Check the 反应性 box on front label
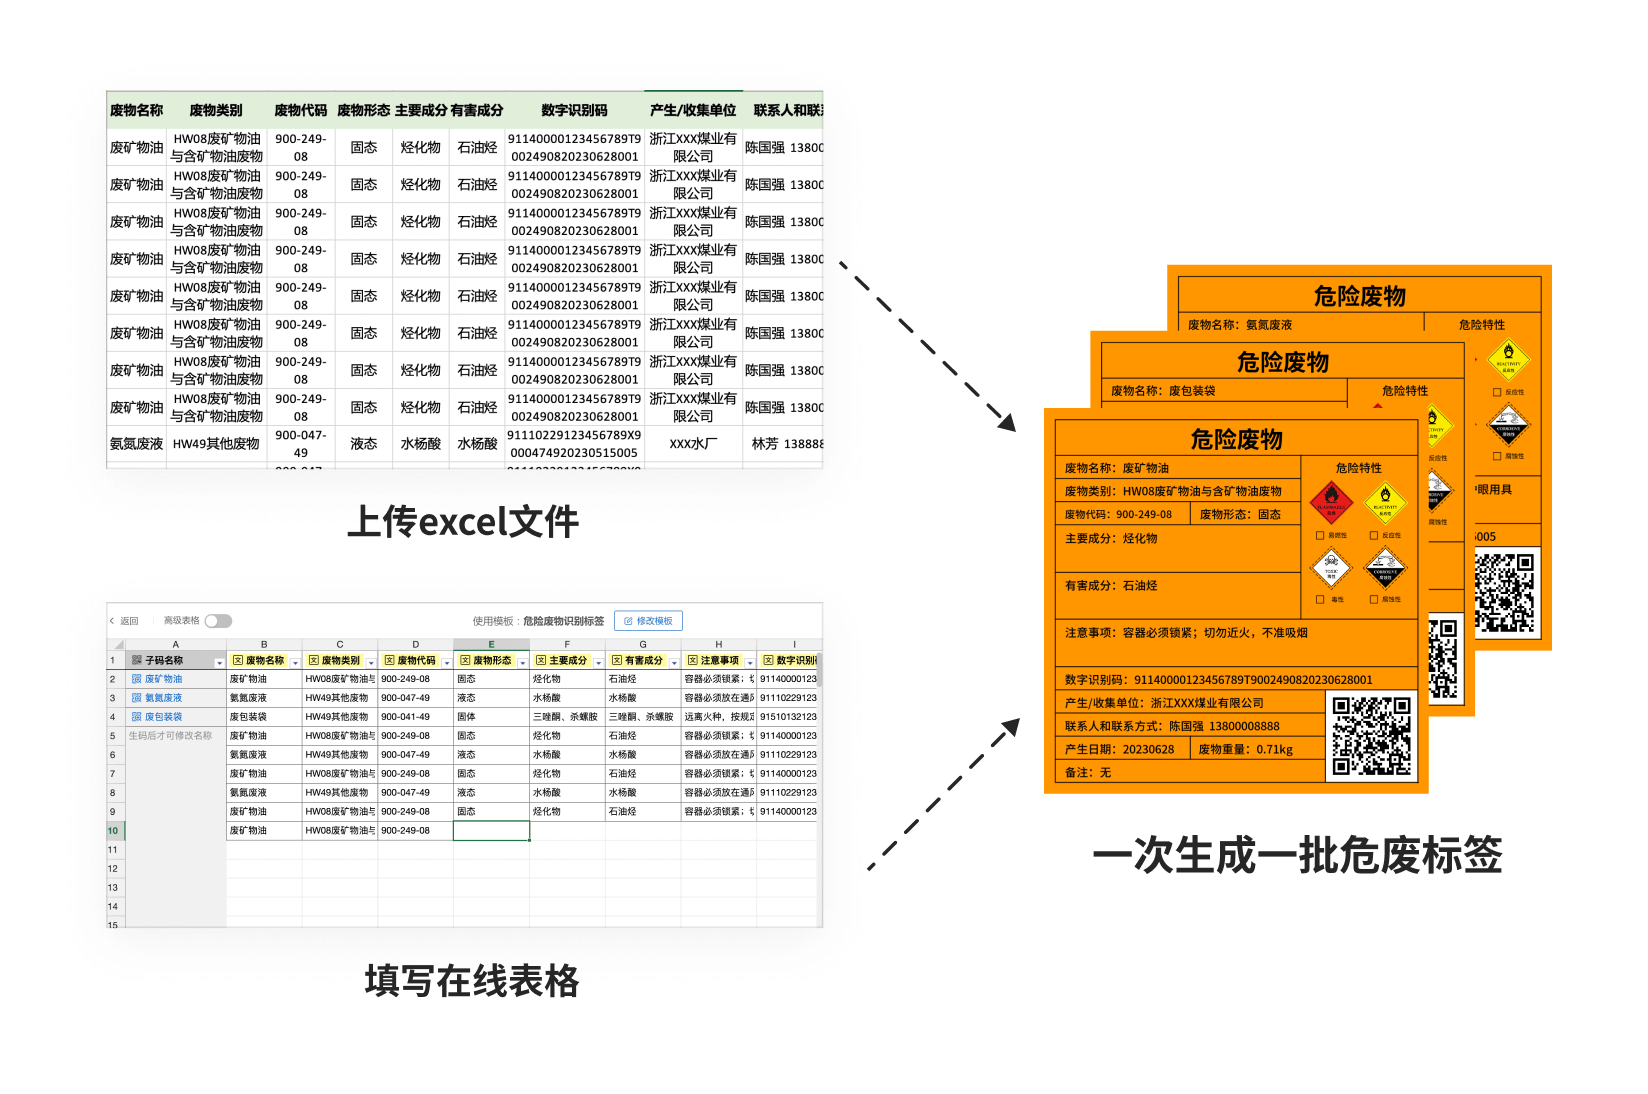This screenshot has width=1648, height=1094. click(x=1374, y=535)
